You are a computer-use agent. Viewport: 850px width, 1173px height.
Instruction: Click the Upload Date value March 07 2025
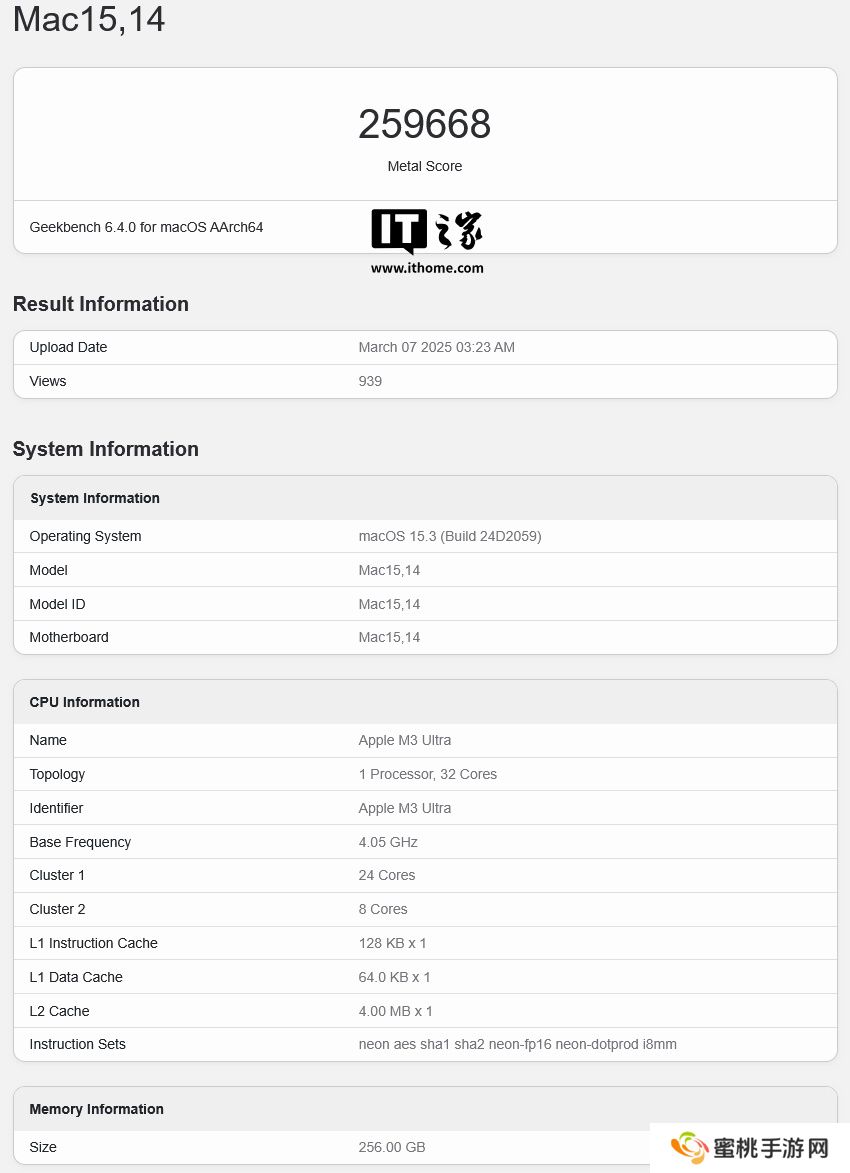pyautogui.click(x=436, y=347)
